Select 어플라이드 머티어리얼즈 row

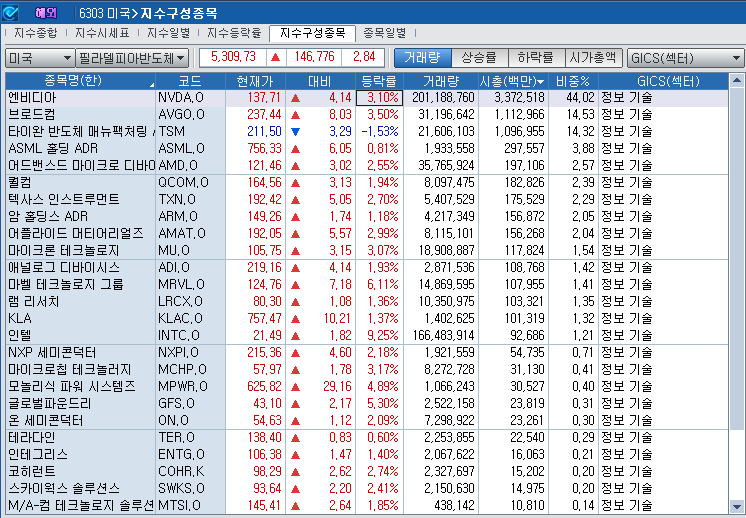coord(366,234)
